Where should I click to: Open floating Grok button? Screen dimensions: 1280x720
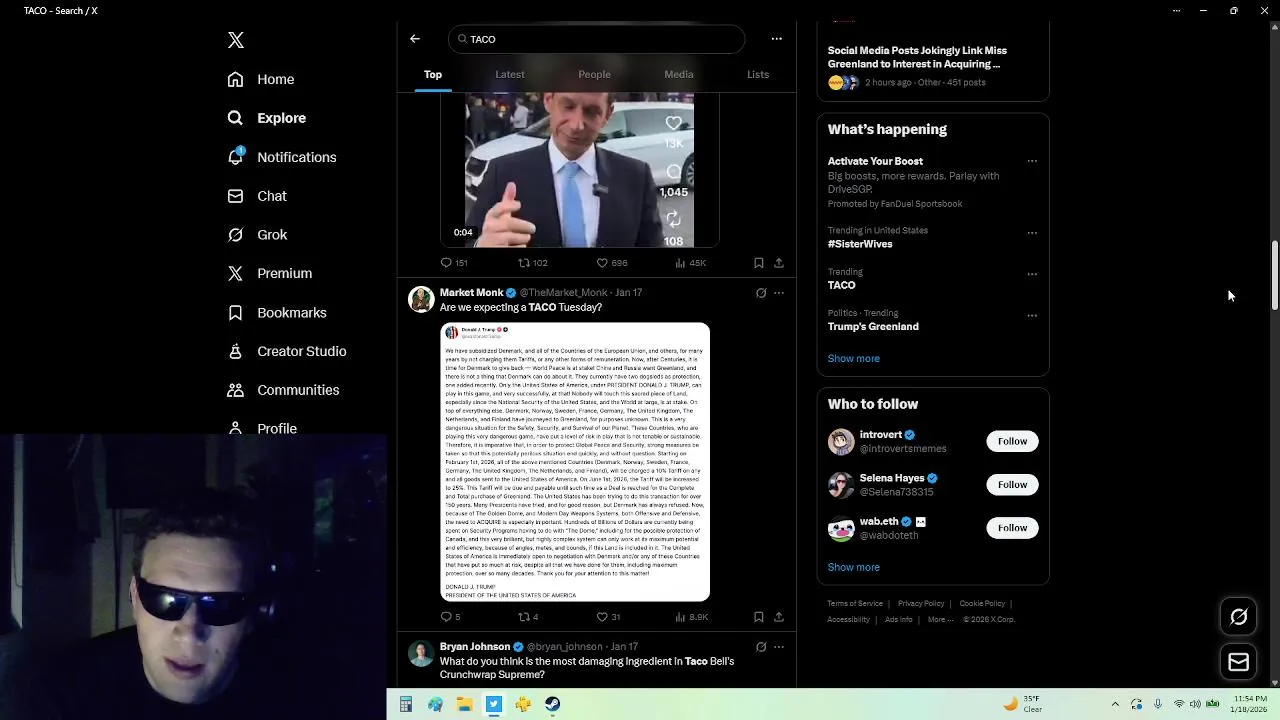tap(1239, 617)
